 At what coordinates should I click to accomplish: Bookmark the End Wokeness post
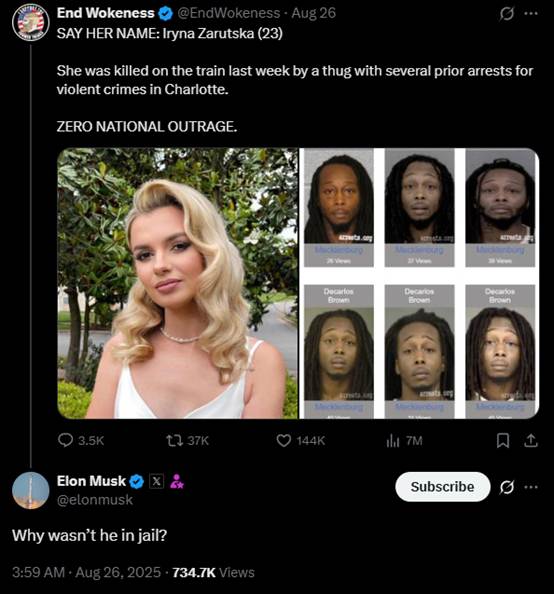click(x=503, y=440)
